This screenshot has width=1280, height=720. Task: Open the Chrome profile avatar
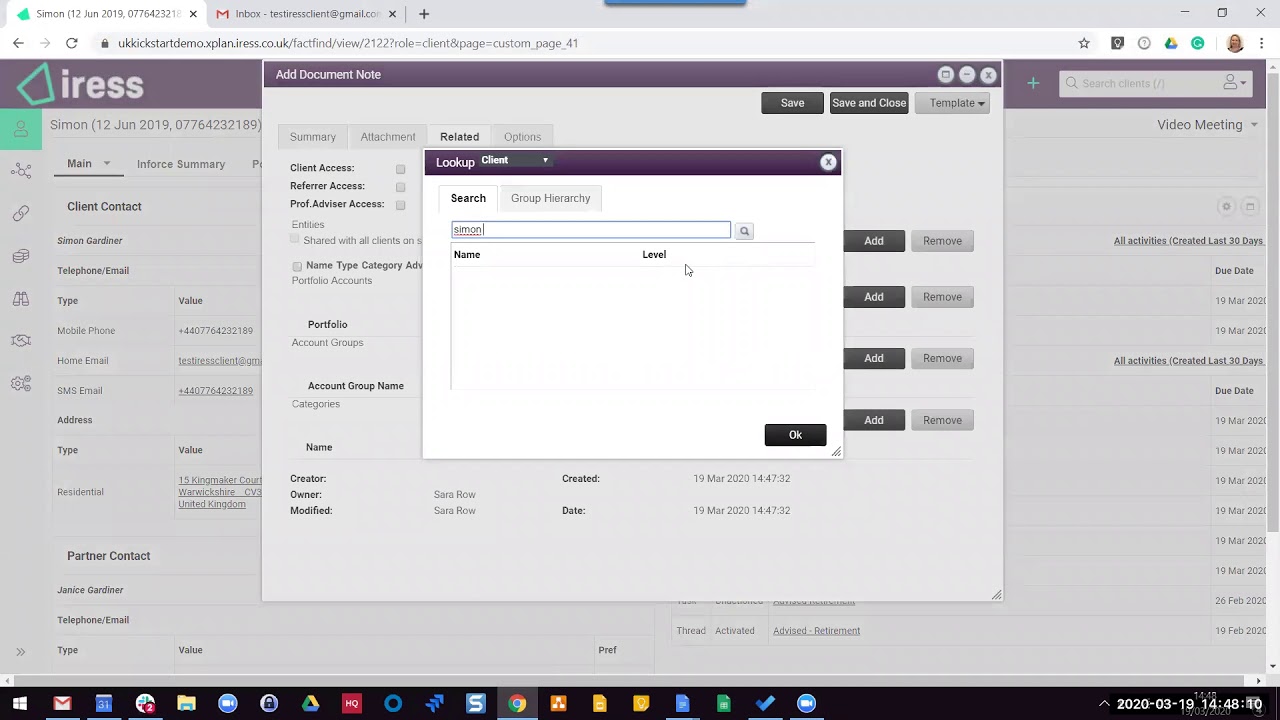tap(1235, 43)
